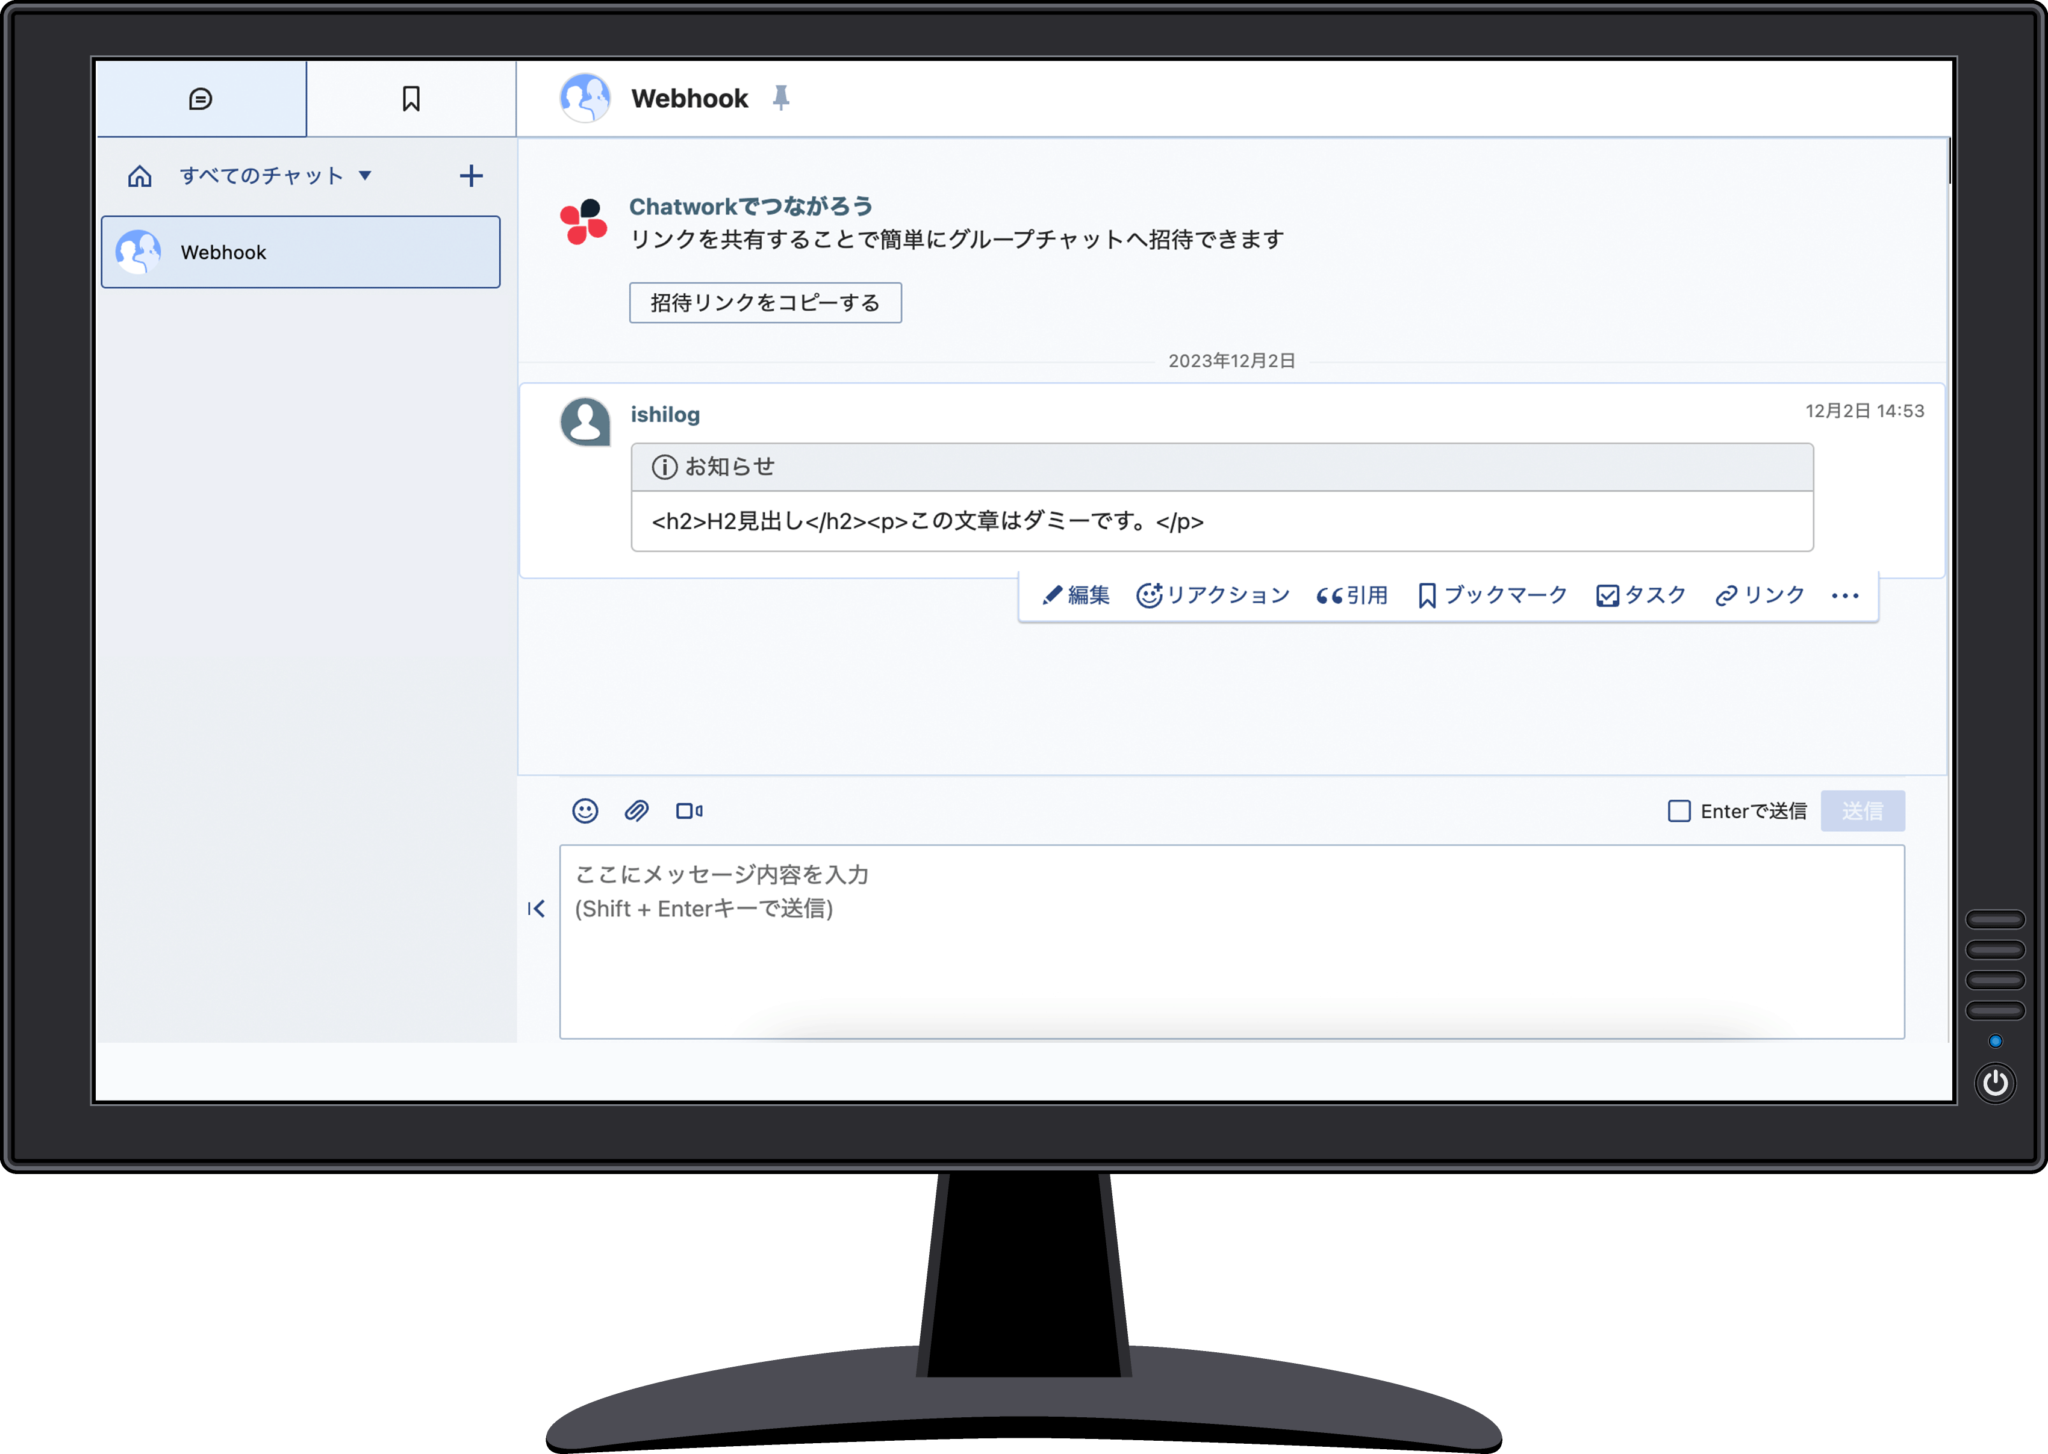Switch to the bookmarks panel icon
2048x1454 pixels.
410,97
